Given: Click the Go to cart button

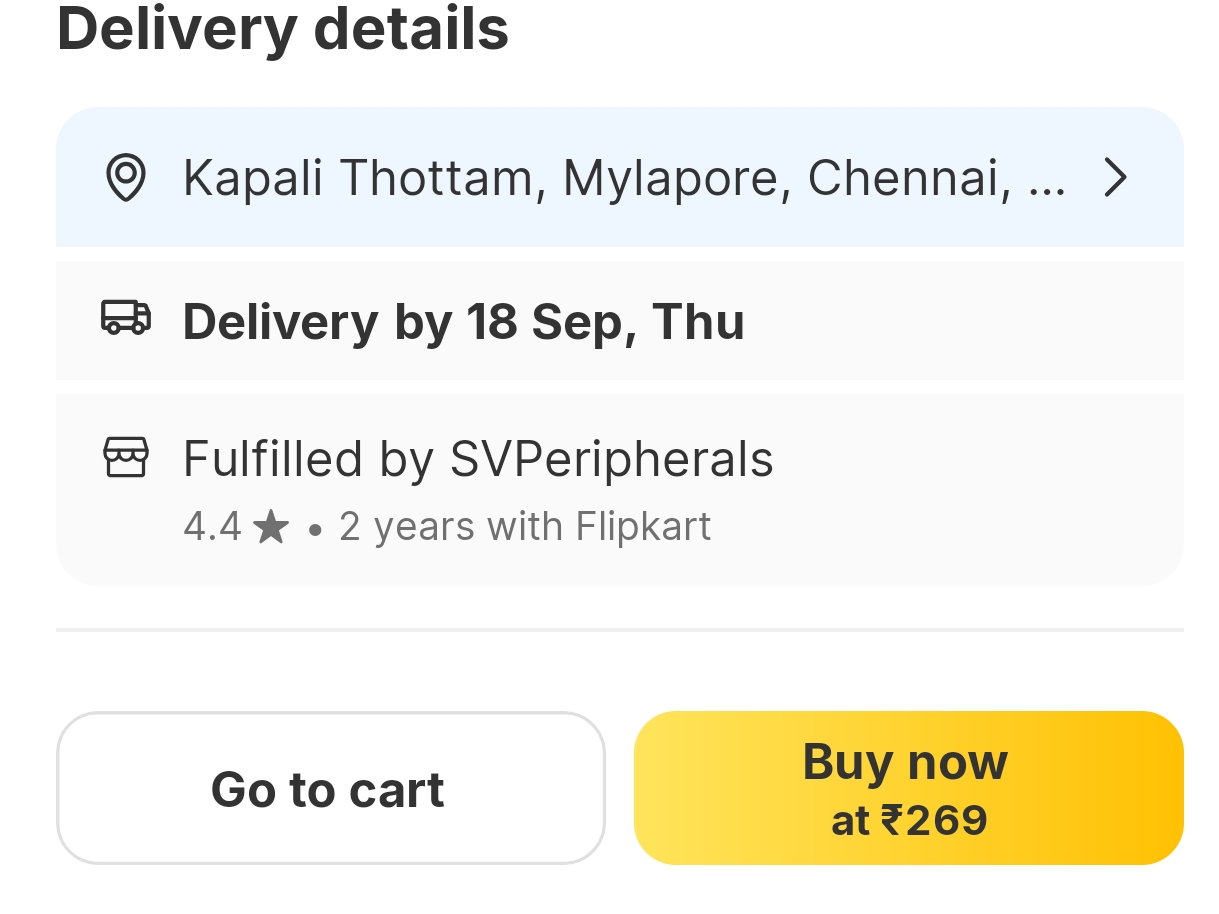Looking at the screenshot, I should (x=330, y=788).
